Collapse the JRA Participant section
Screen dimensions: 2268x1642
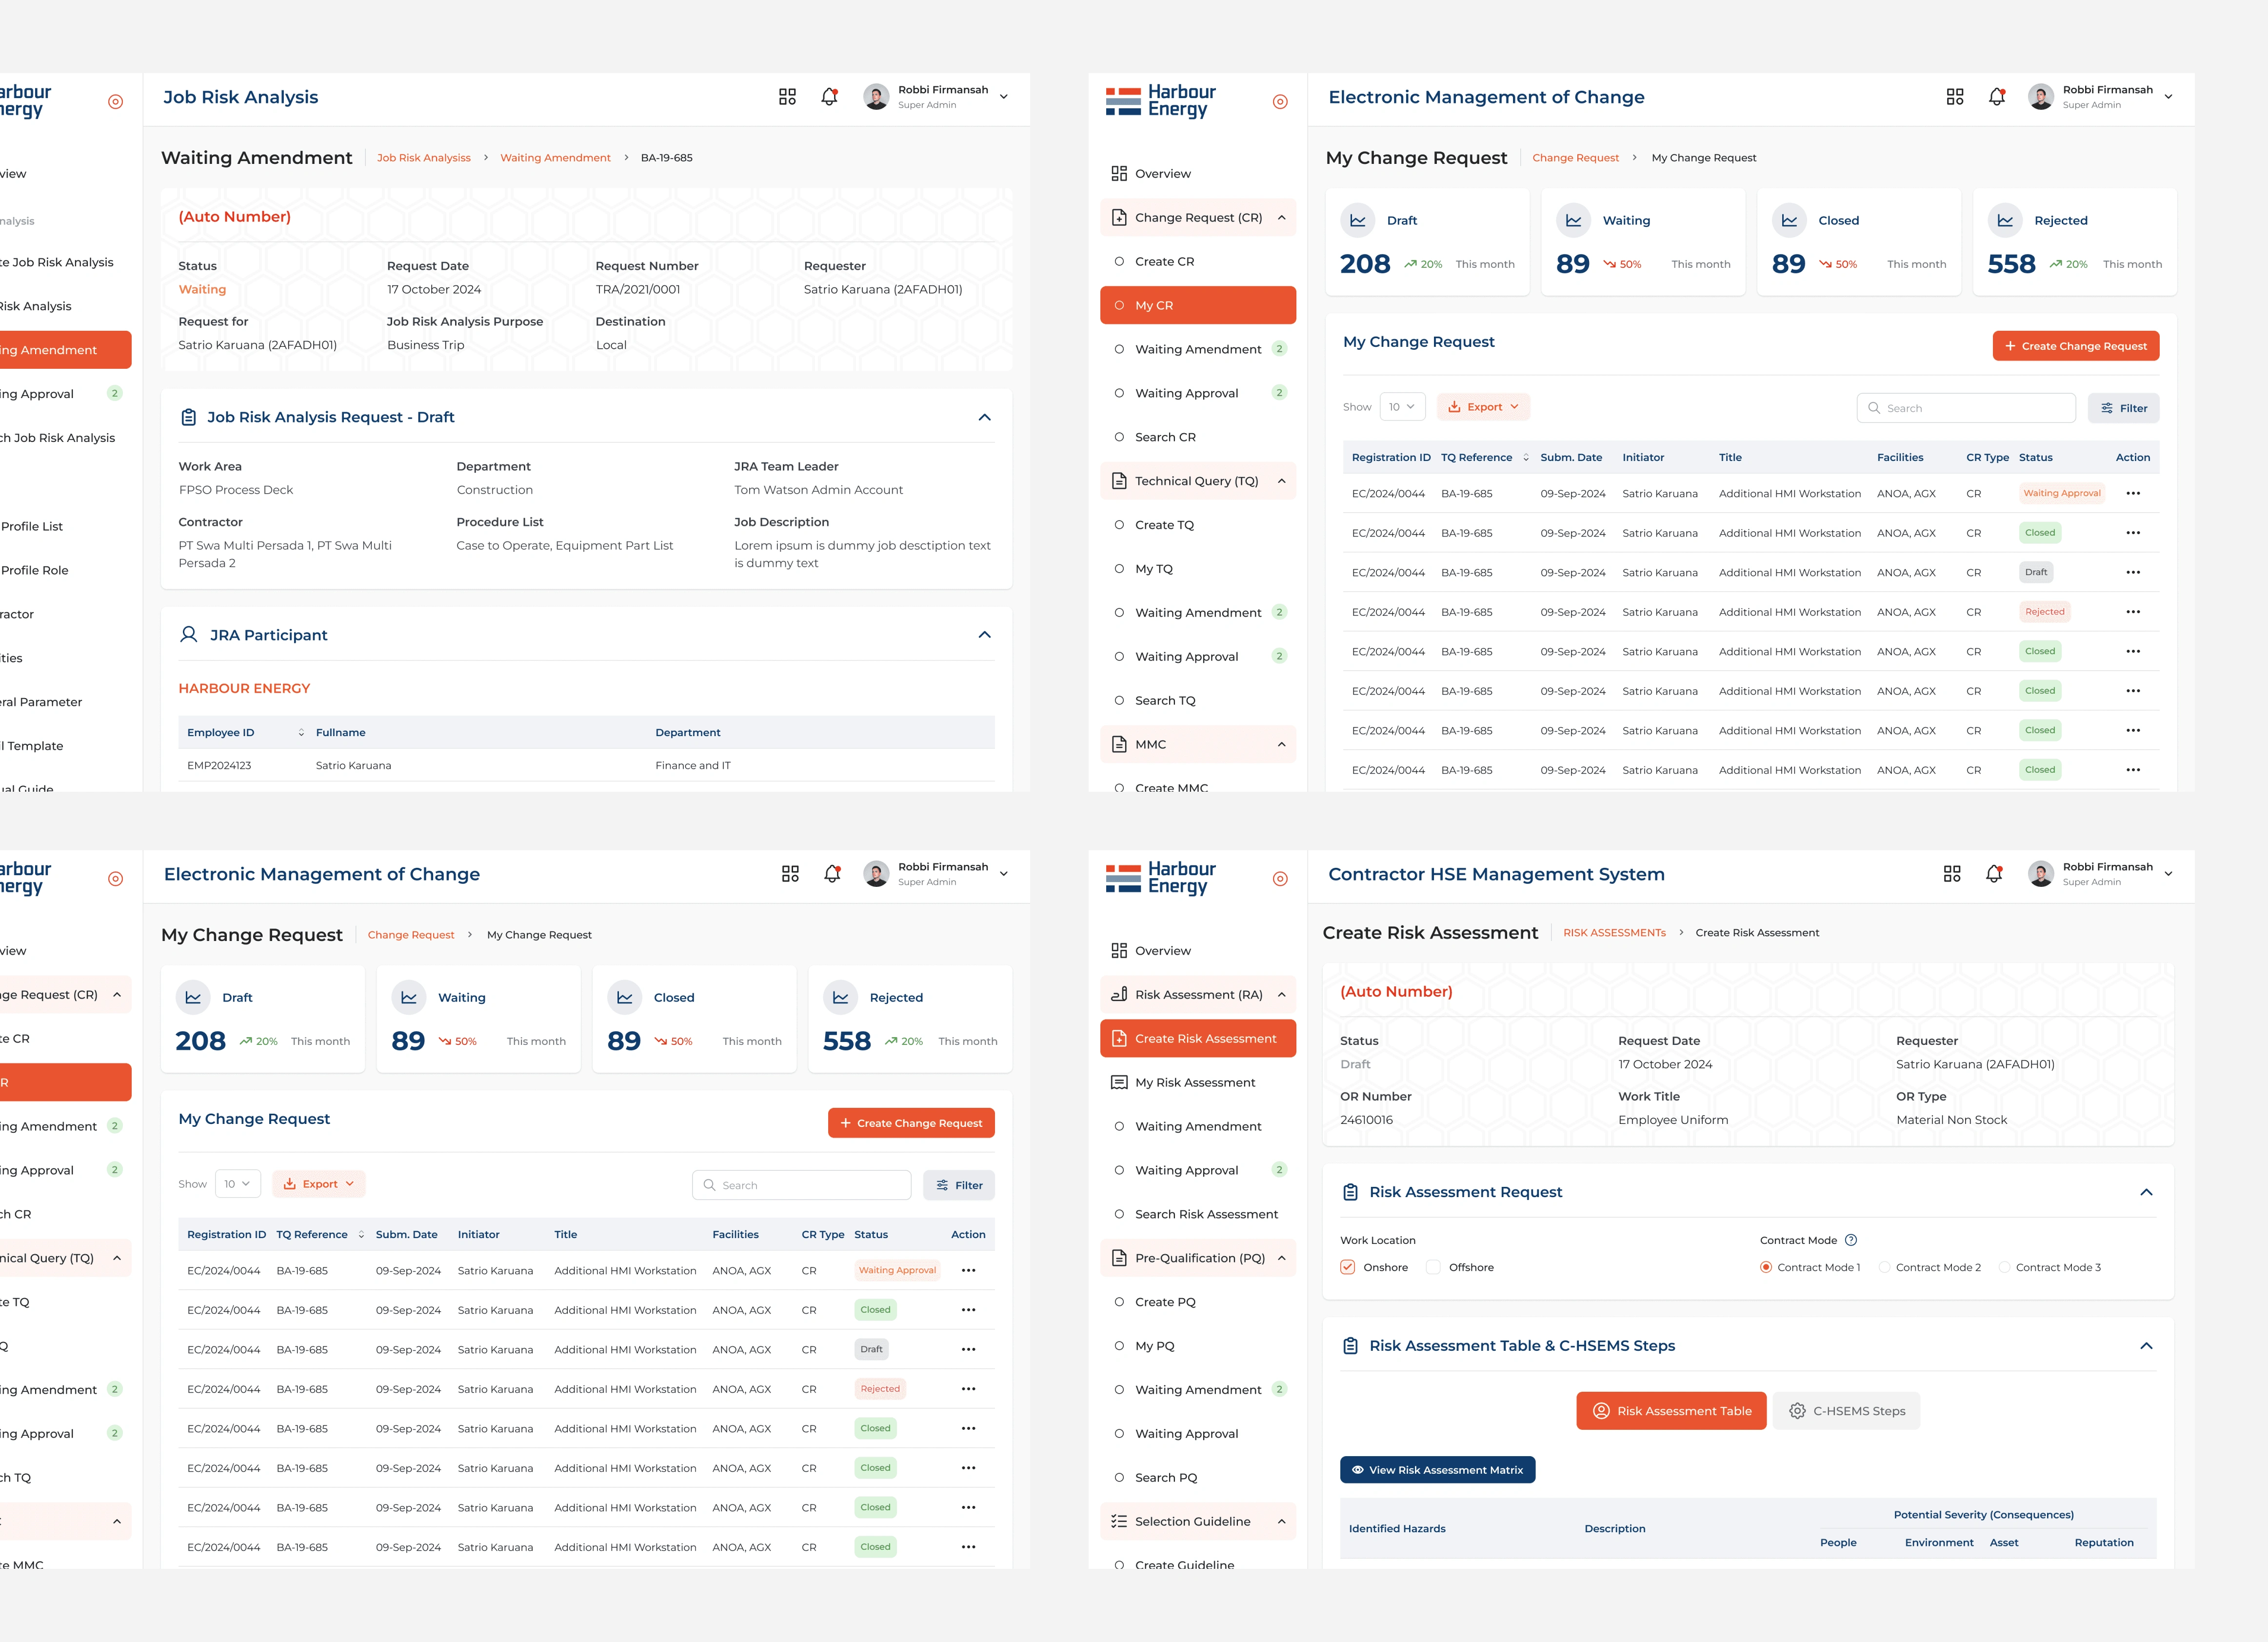pyautogui.click(x=984, y=635)
